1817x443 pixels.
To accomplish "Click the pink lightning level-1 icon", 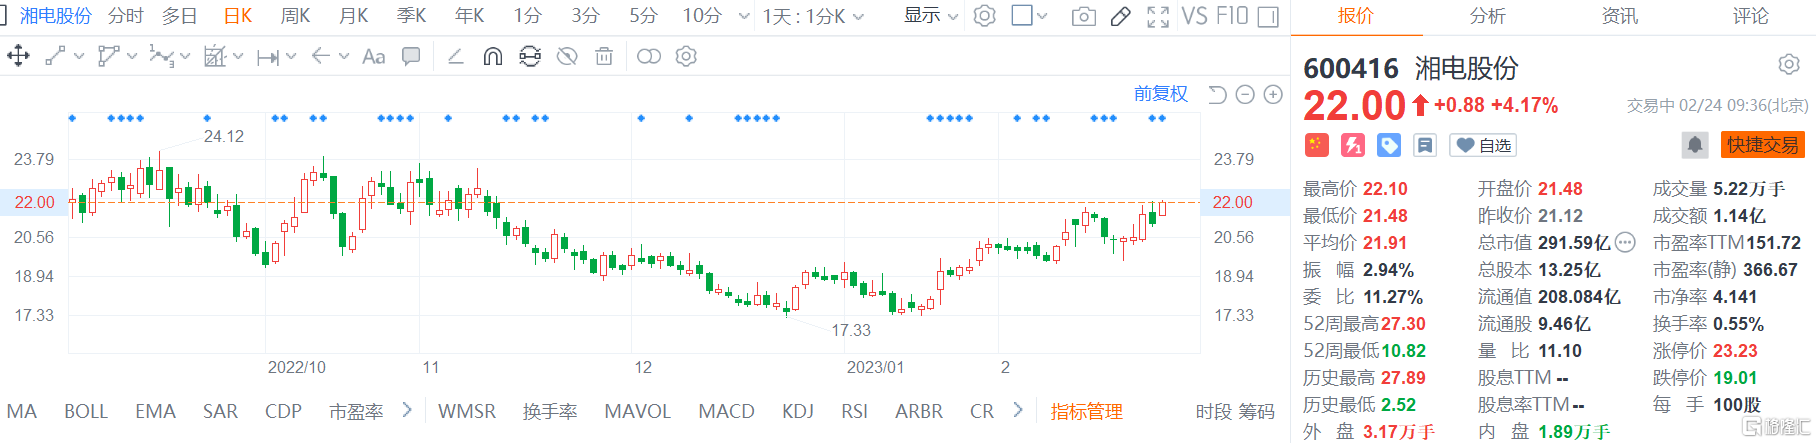I will pyautogui.click(x=1352, y=145).
